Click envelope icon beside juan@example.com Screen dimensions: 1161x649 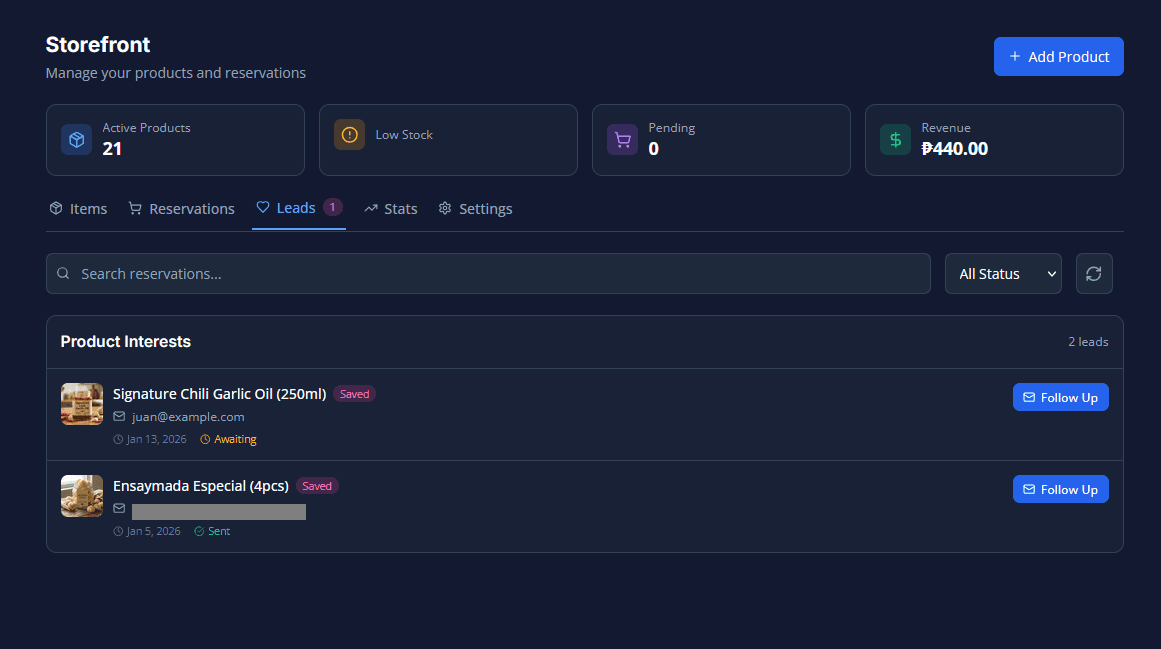(x=119, y=417)
